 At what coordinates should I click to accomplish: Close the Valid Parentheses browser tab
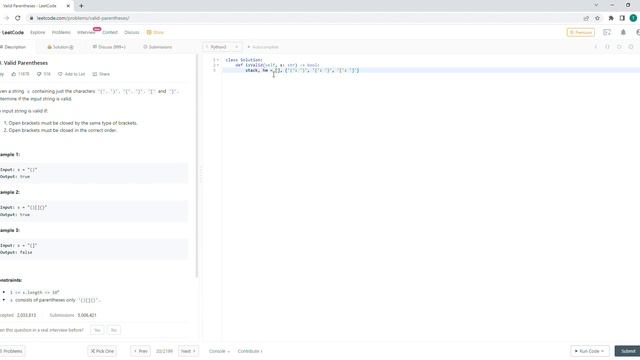pos(68,6)
